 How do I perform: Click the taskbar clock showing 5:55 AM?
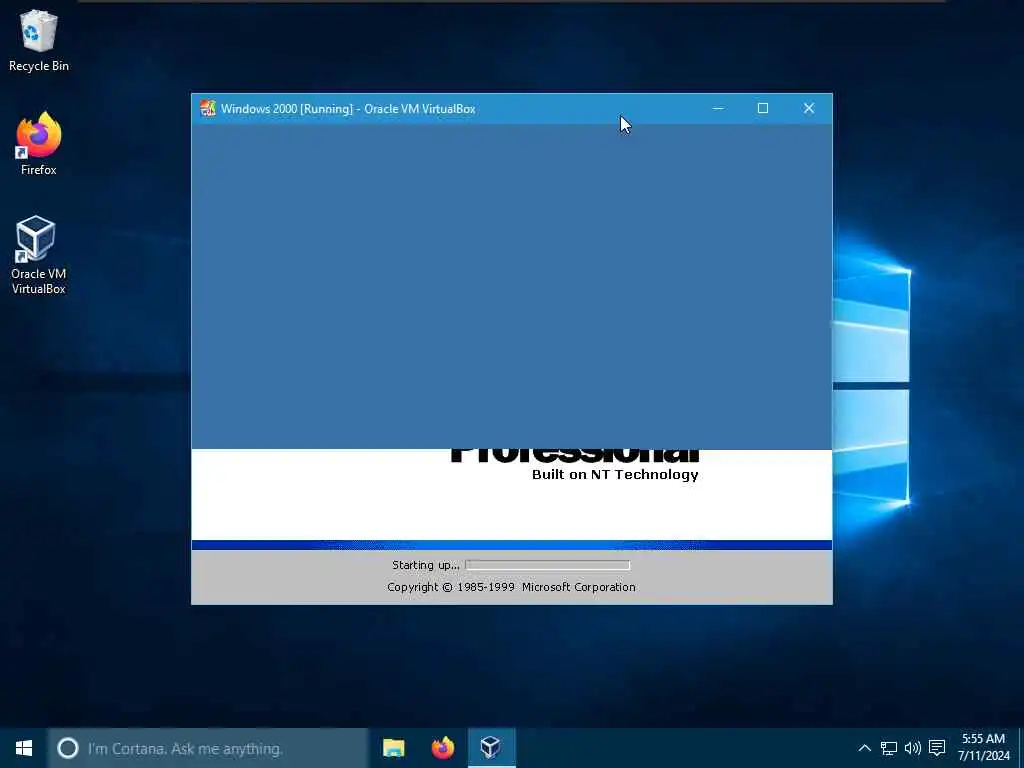tap(984, 748)
